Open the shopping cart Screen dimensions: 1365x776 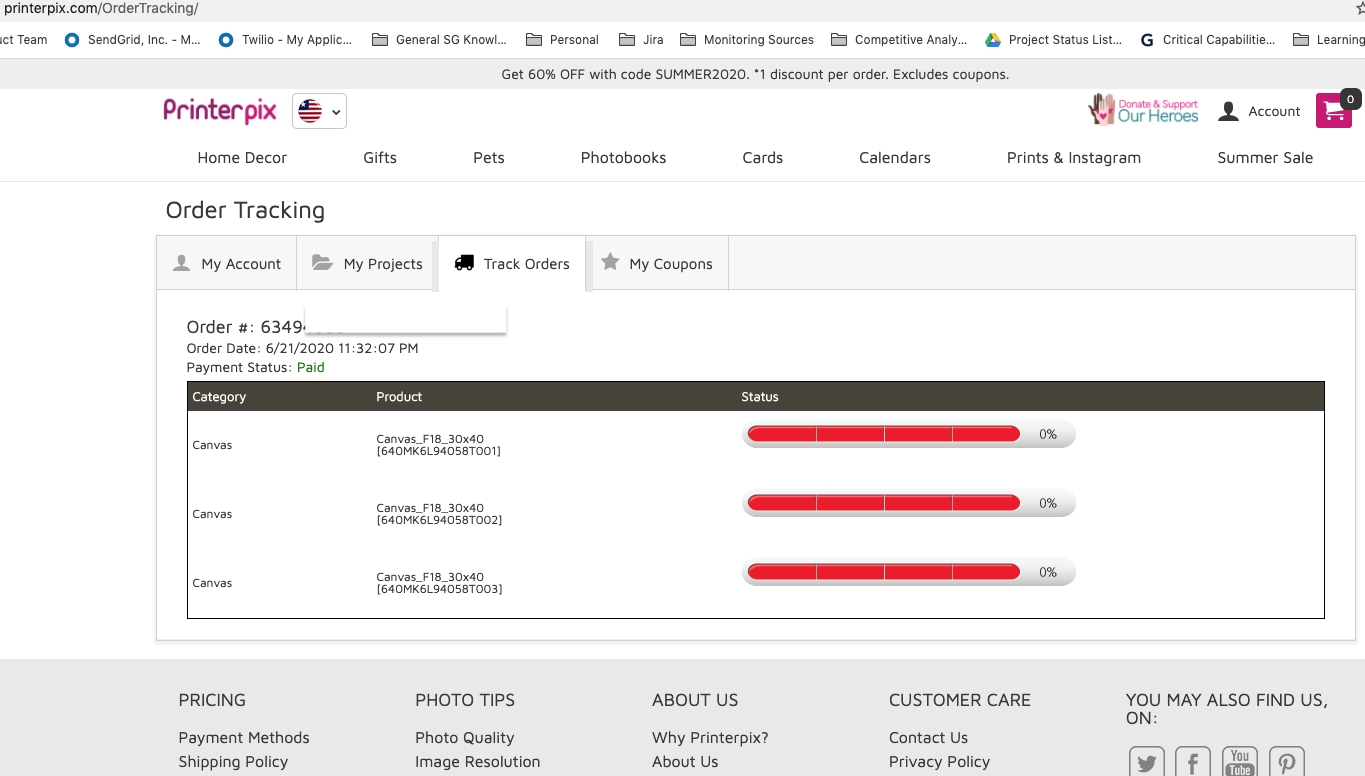pos(1334,111)
